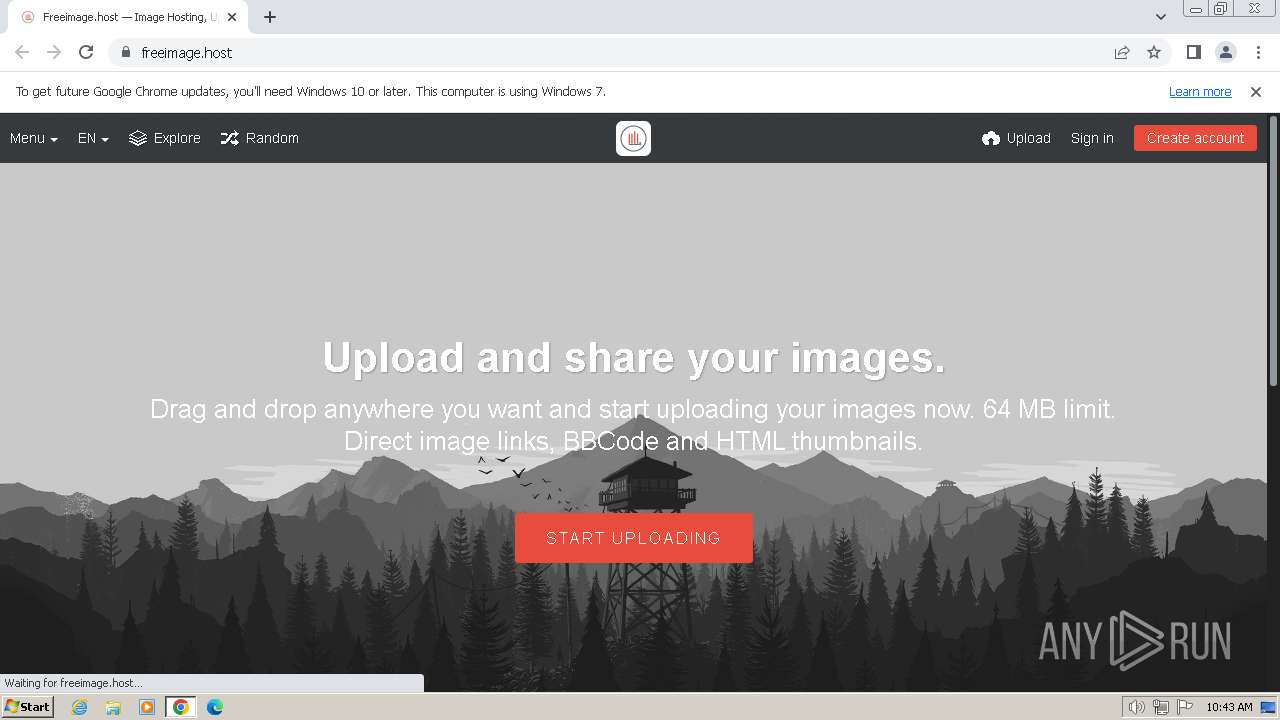Click the 'Upload and share your images.' heading
The height and width of the screenshot is (720, 1280).
[x=634, y=358]
